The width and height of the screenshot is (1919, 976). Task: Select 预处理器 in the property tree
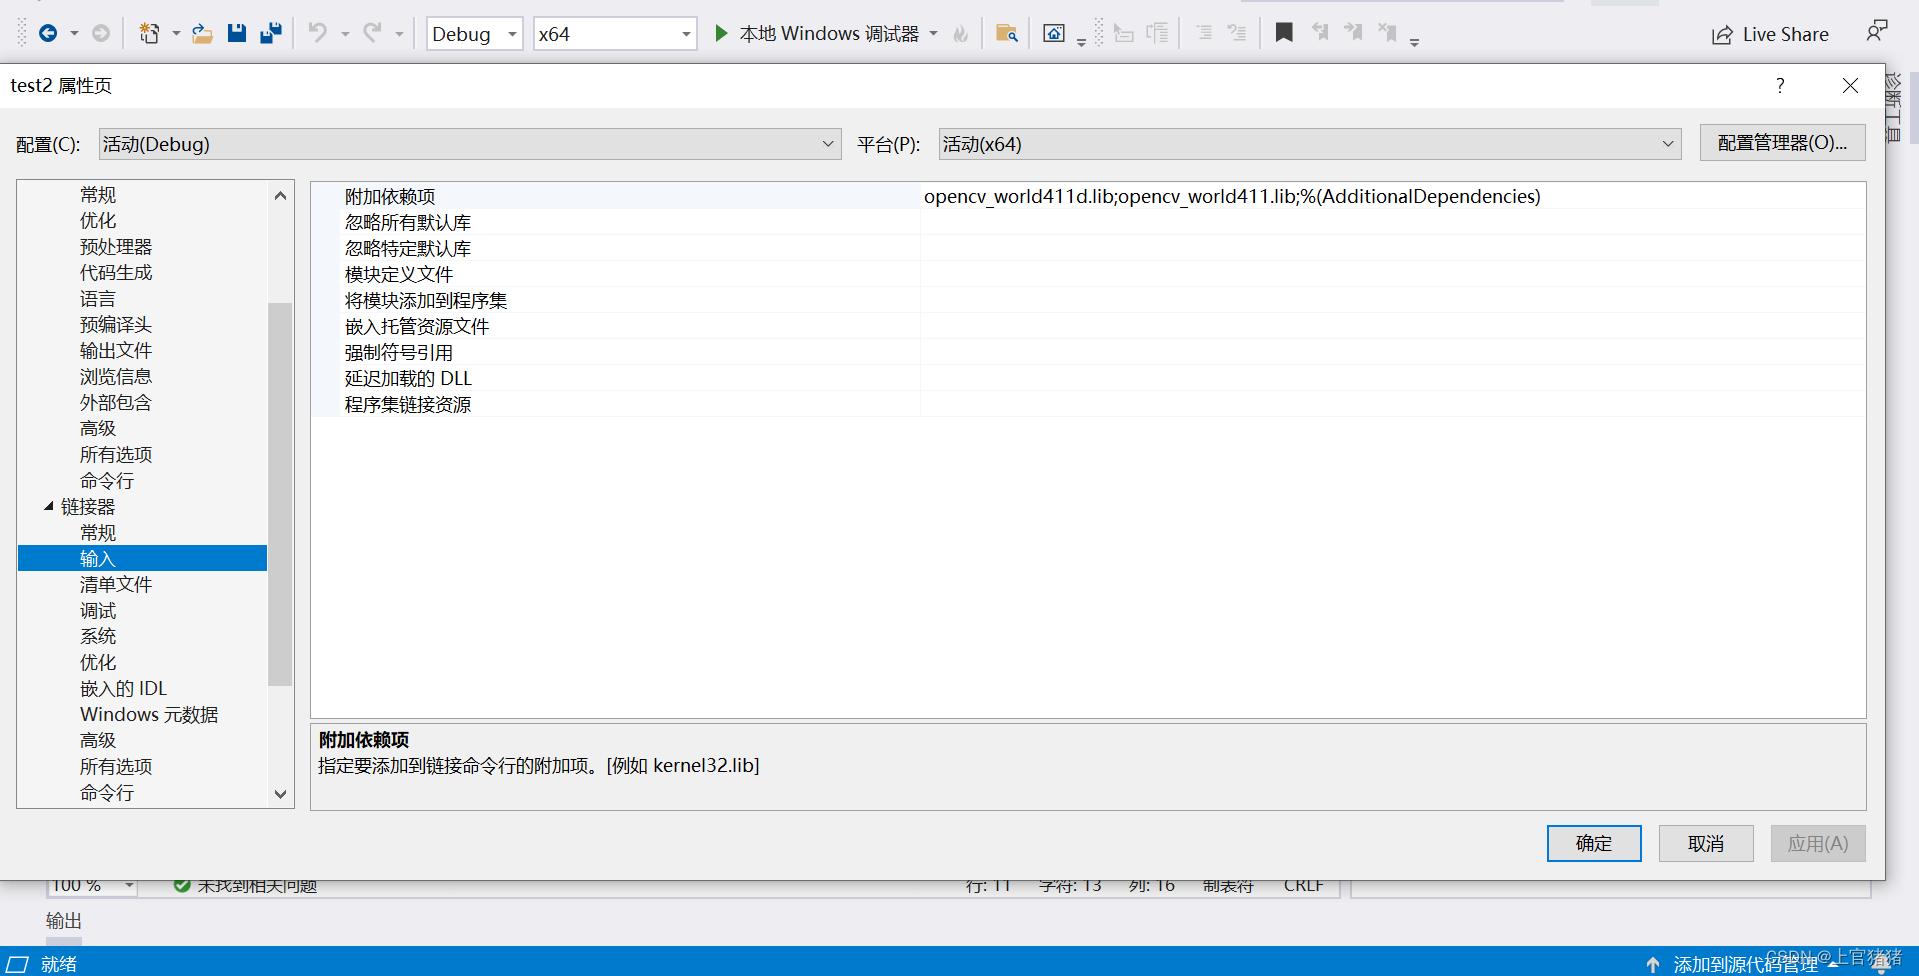click(116, 246)
